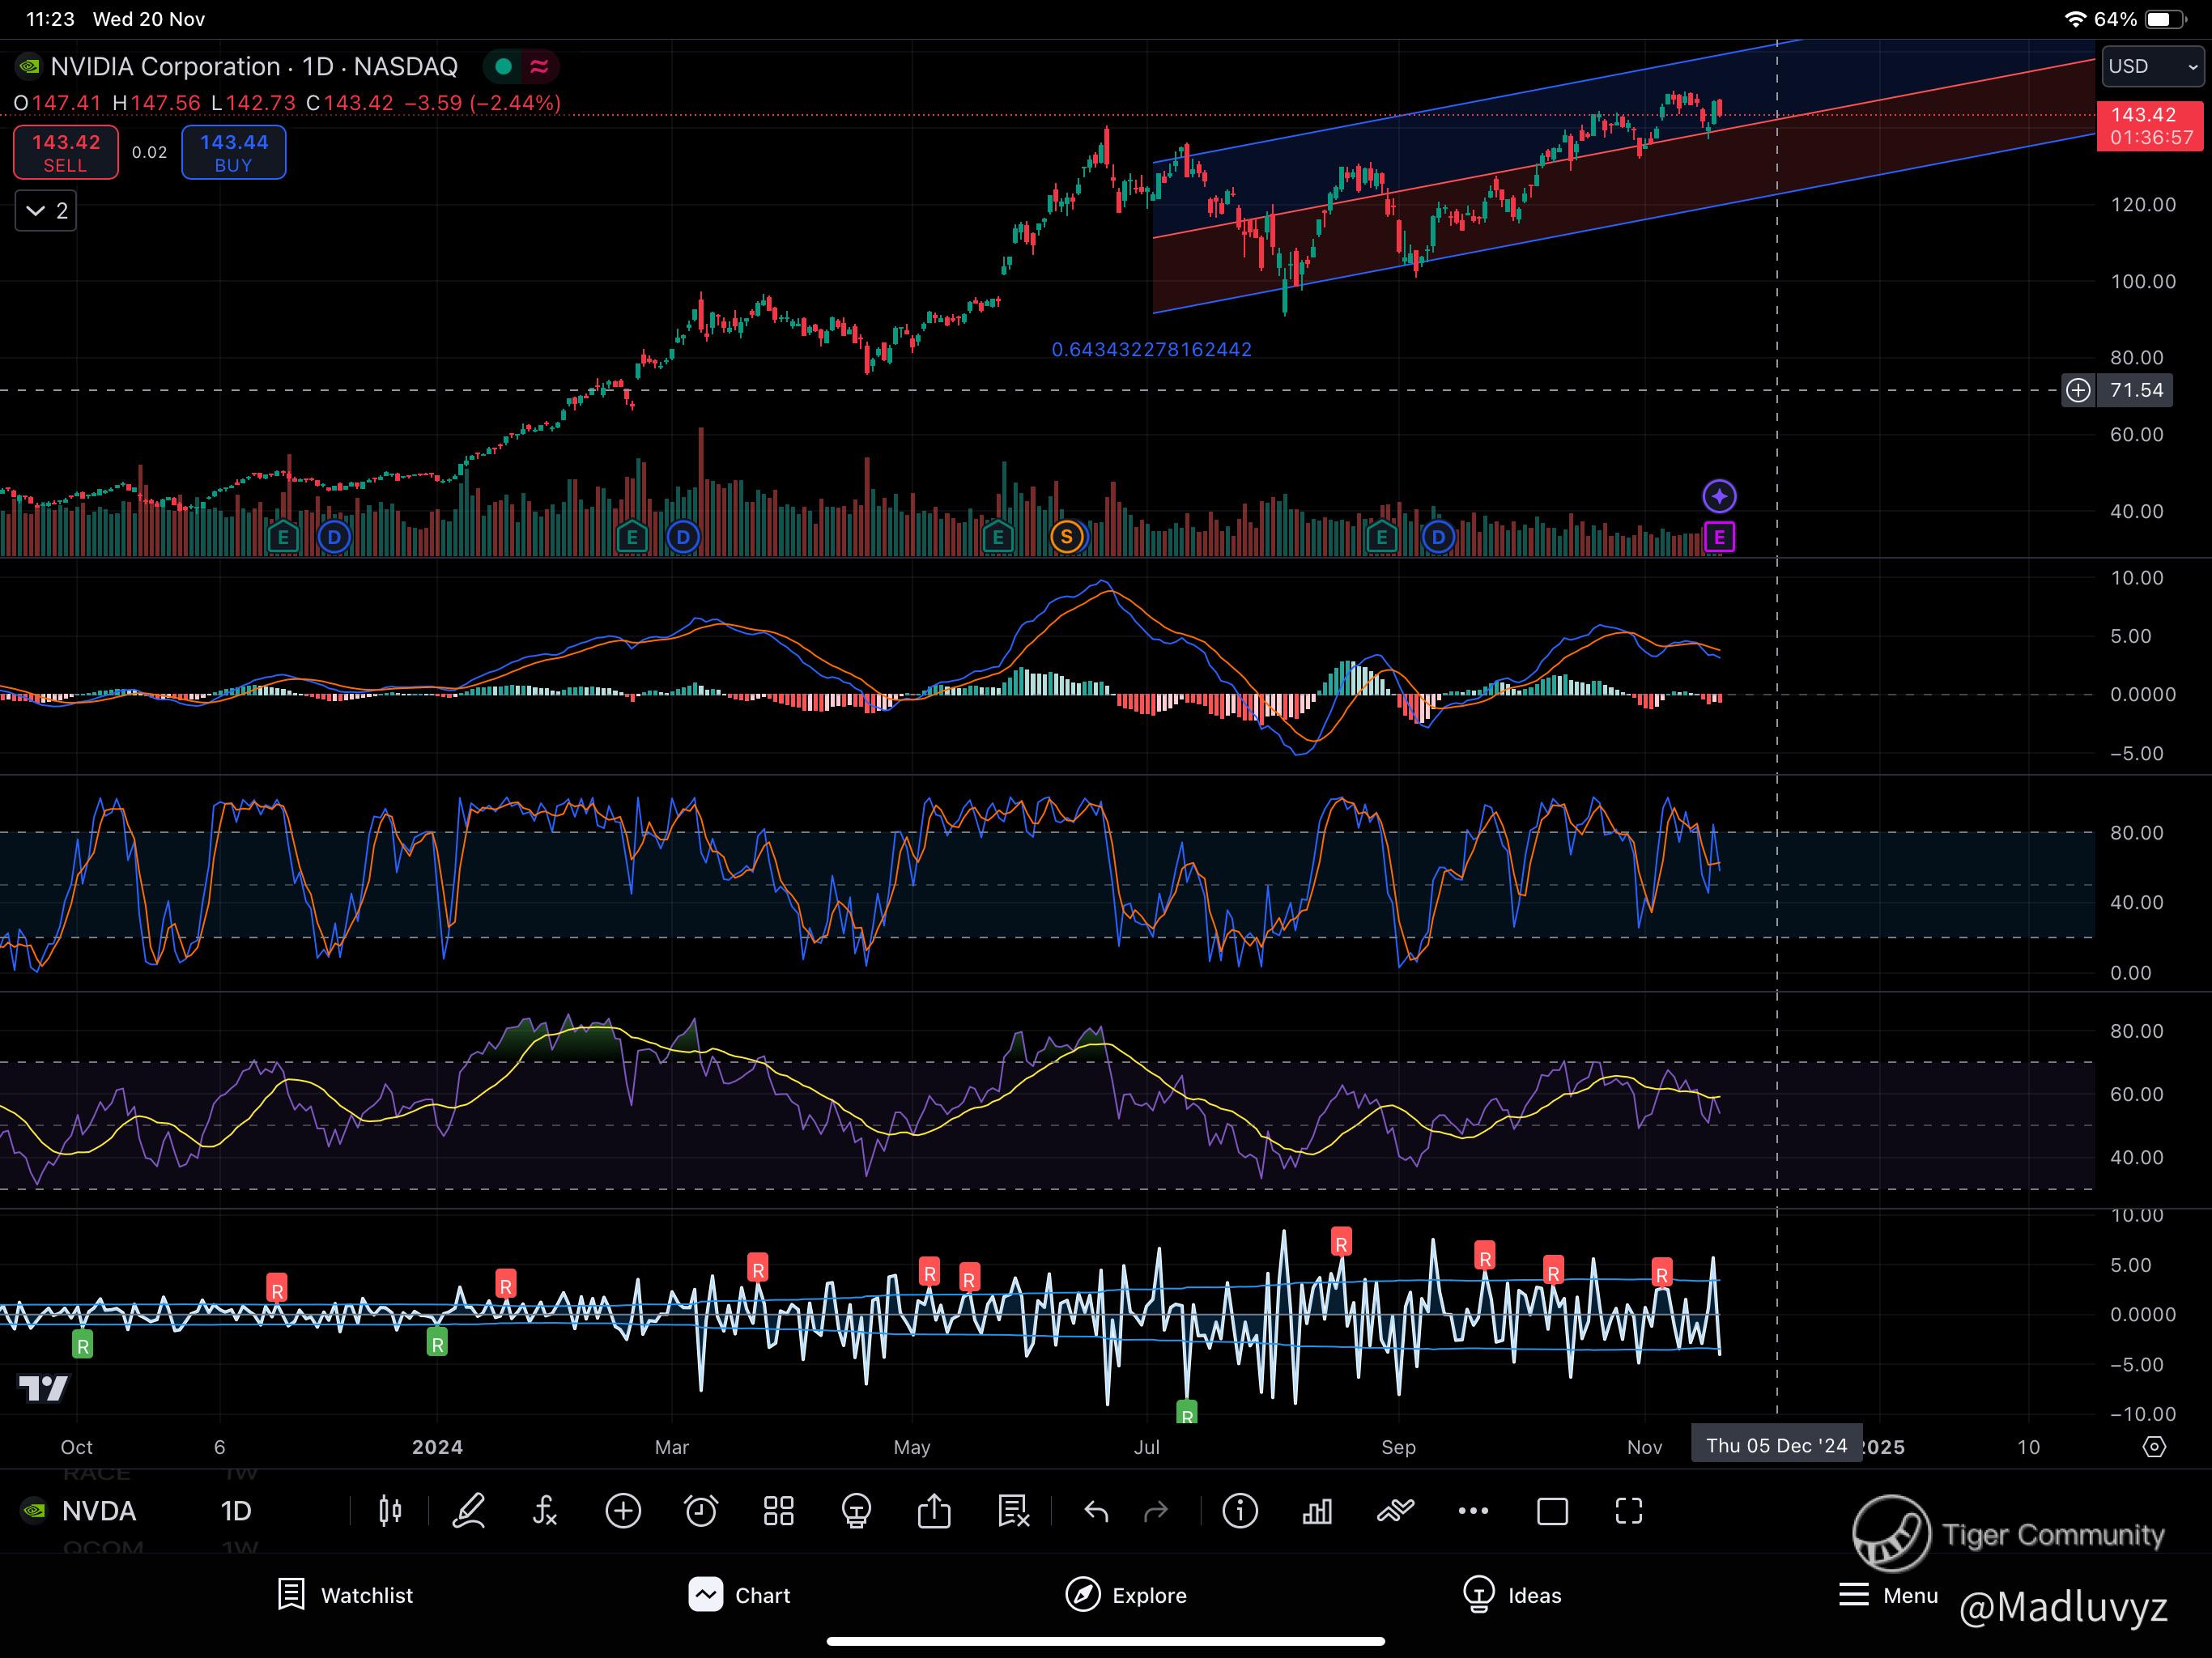Image resolution: width=2212 pixels, height=1658 pixels.
Task: Open the 1D timeframe selector
Action: pos(236,1511)
